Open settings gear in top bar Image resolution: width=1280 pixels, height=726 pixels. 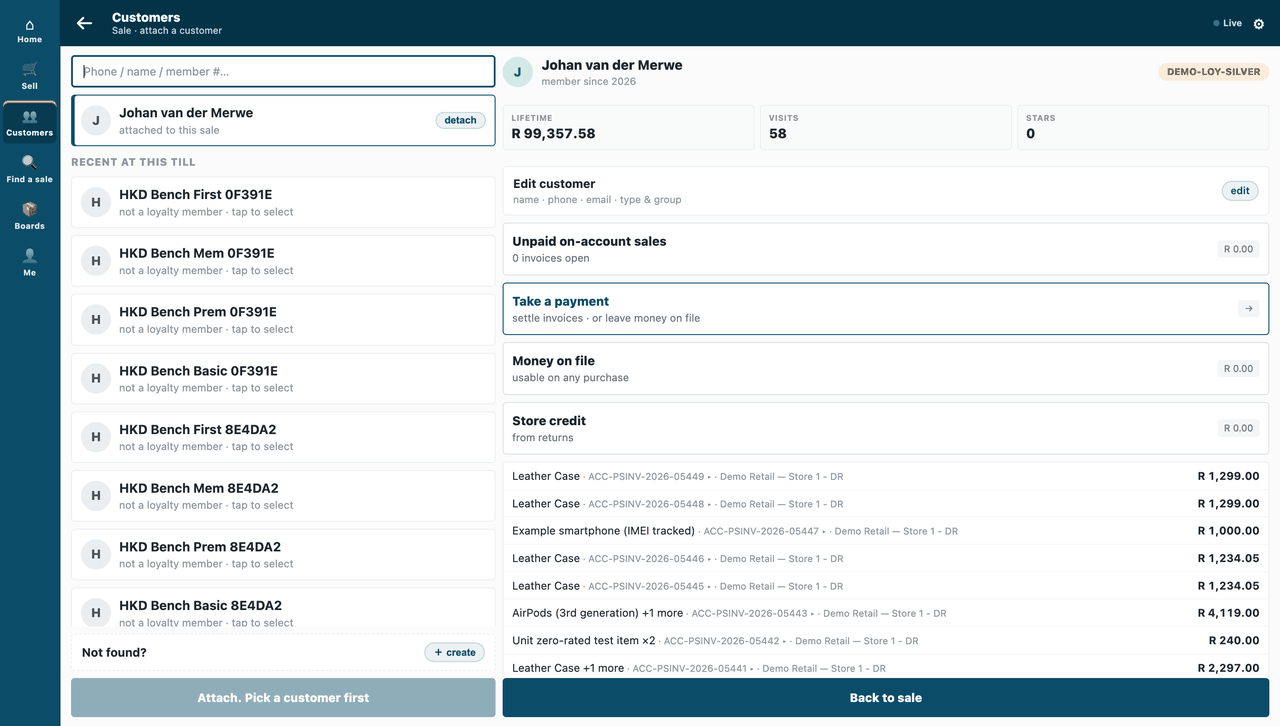(x=1258, y=24)
